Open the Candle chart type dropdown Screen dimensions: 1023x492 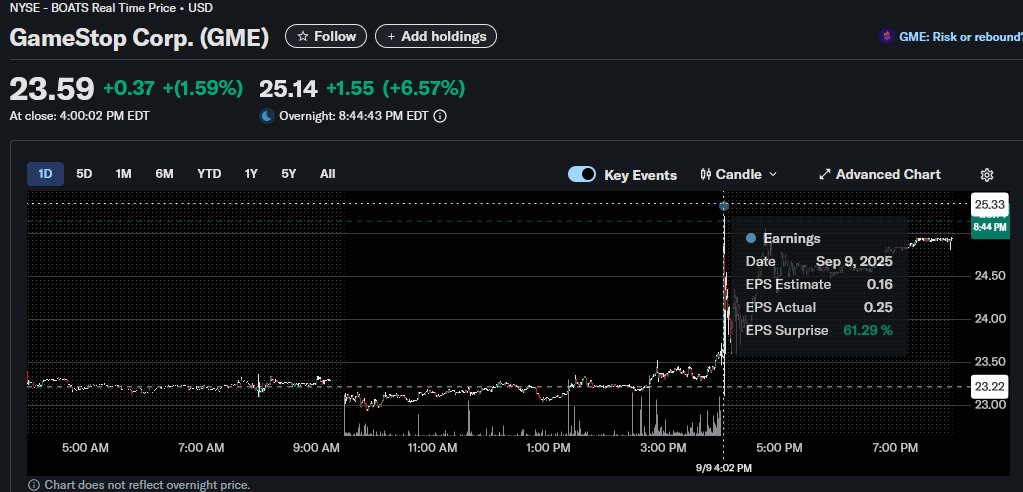[x=739, y=174]
